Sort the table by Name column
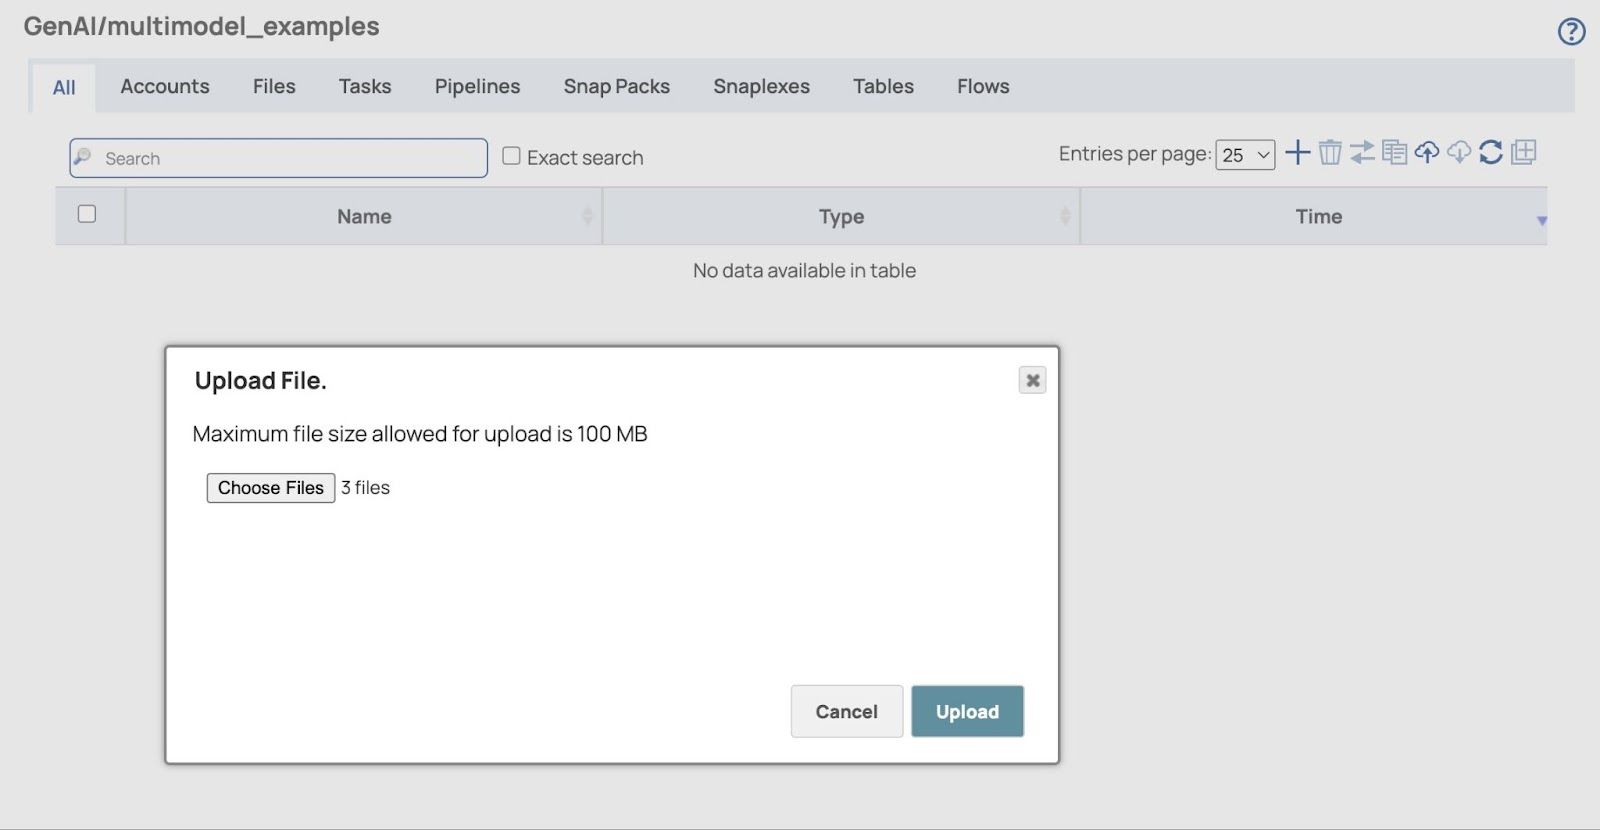 click(x=364, y=217)
